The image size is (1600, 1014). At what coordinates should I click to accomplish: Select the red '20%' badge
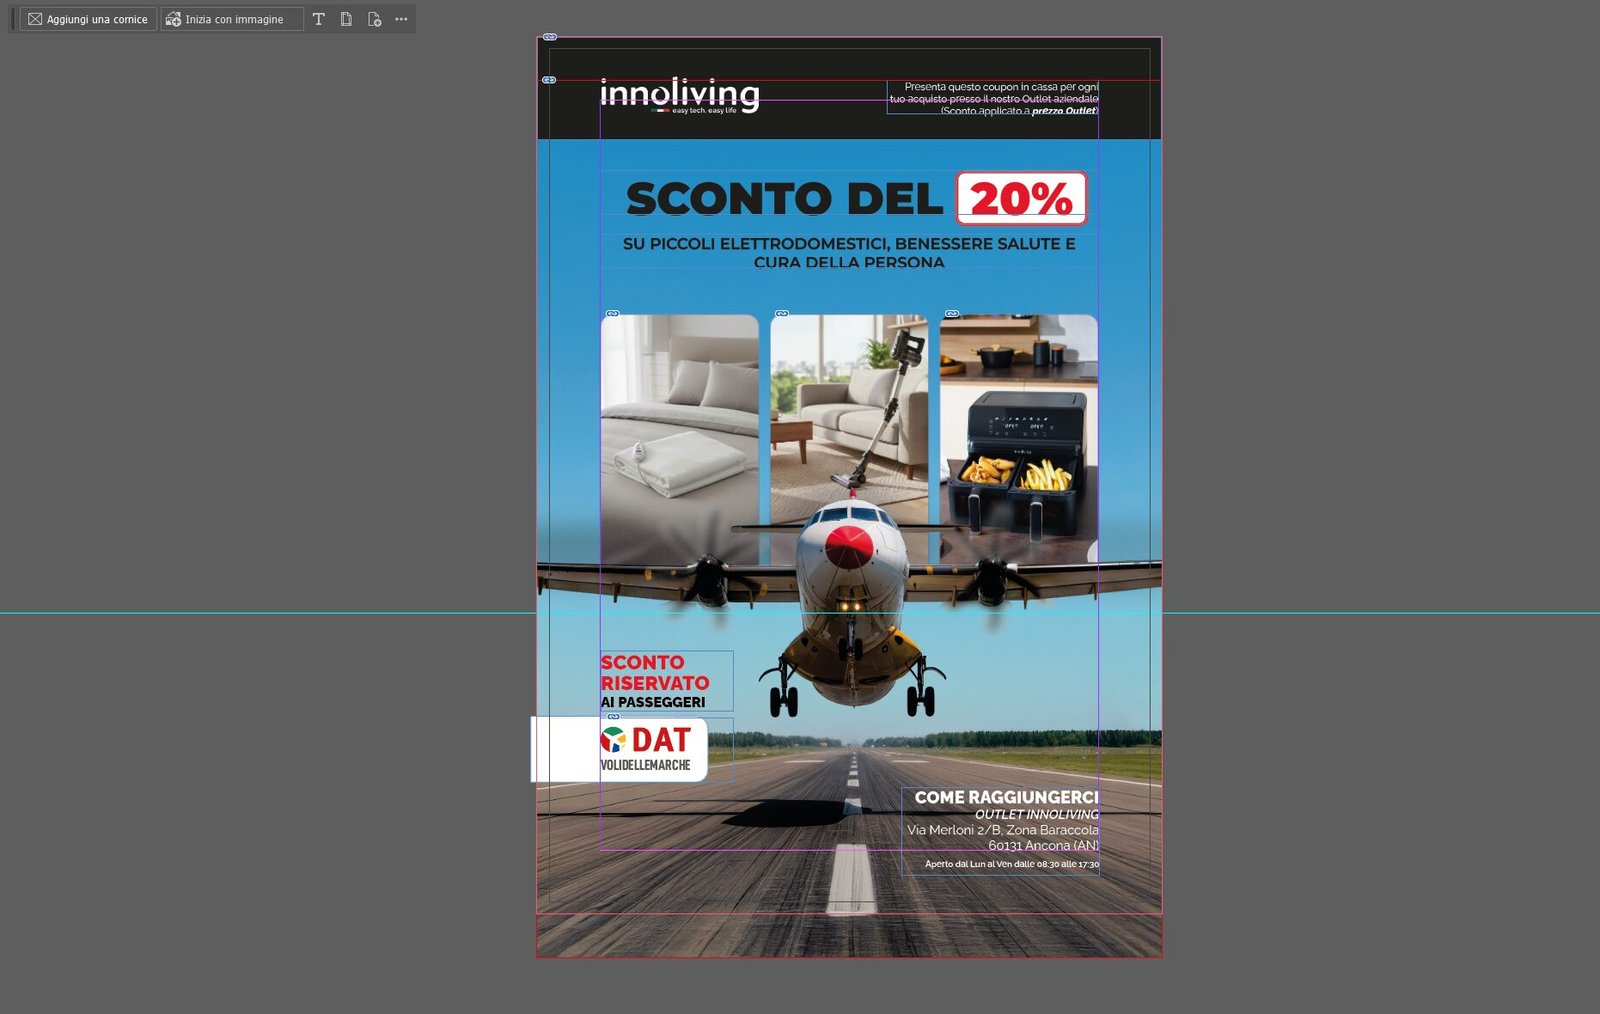pyautogui.click(x=1021, y=199)
